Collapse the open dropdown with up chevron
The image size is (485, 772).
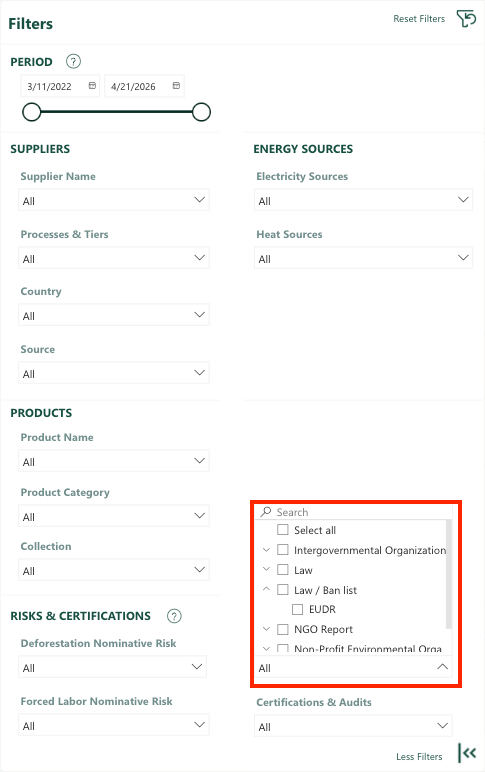coord(443,667)
